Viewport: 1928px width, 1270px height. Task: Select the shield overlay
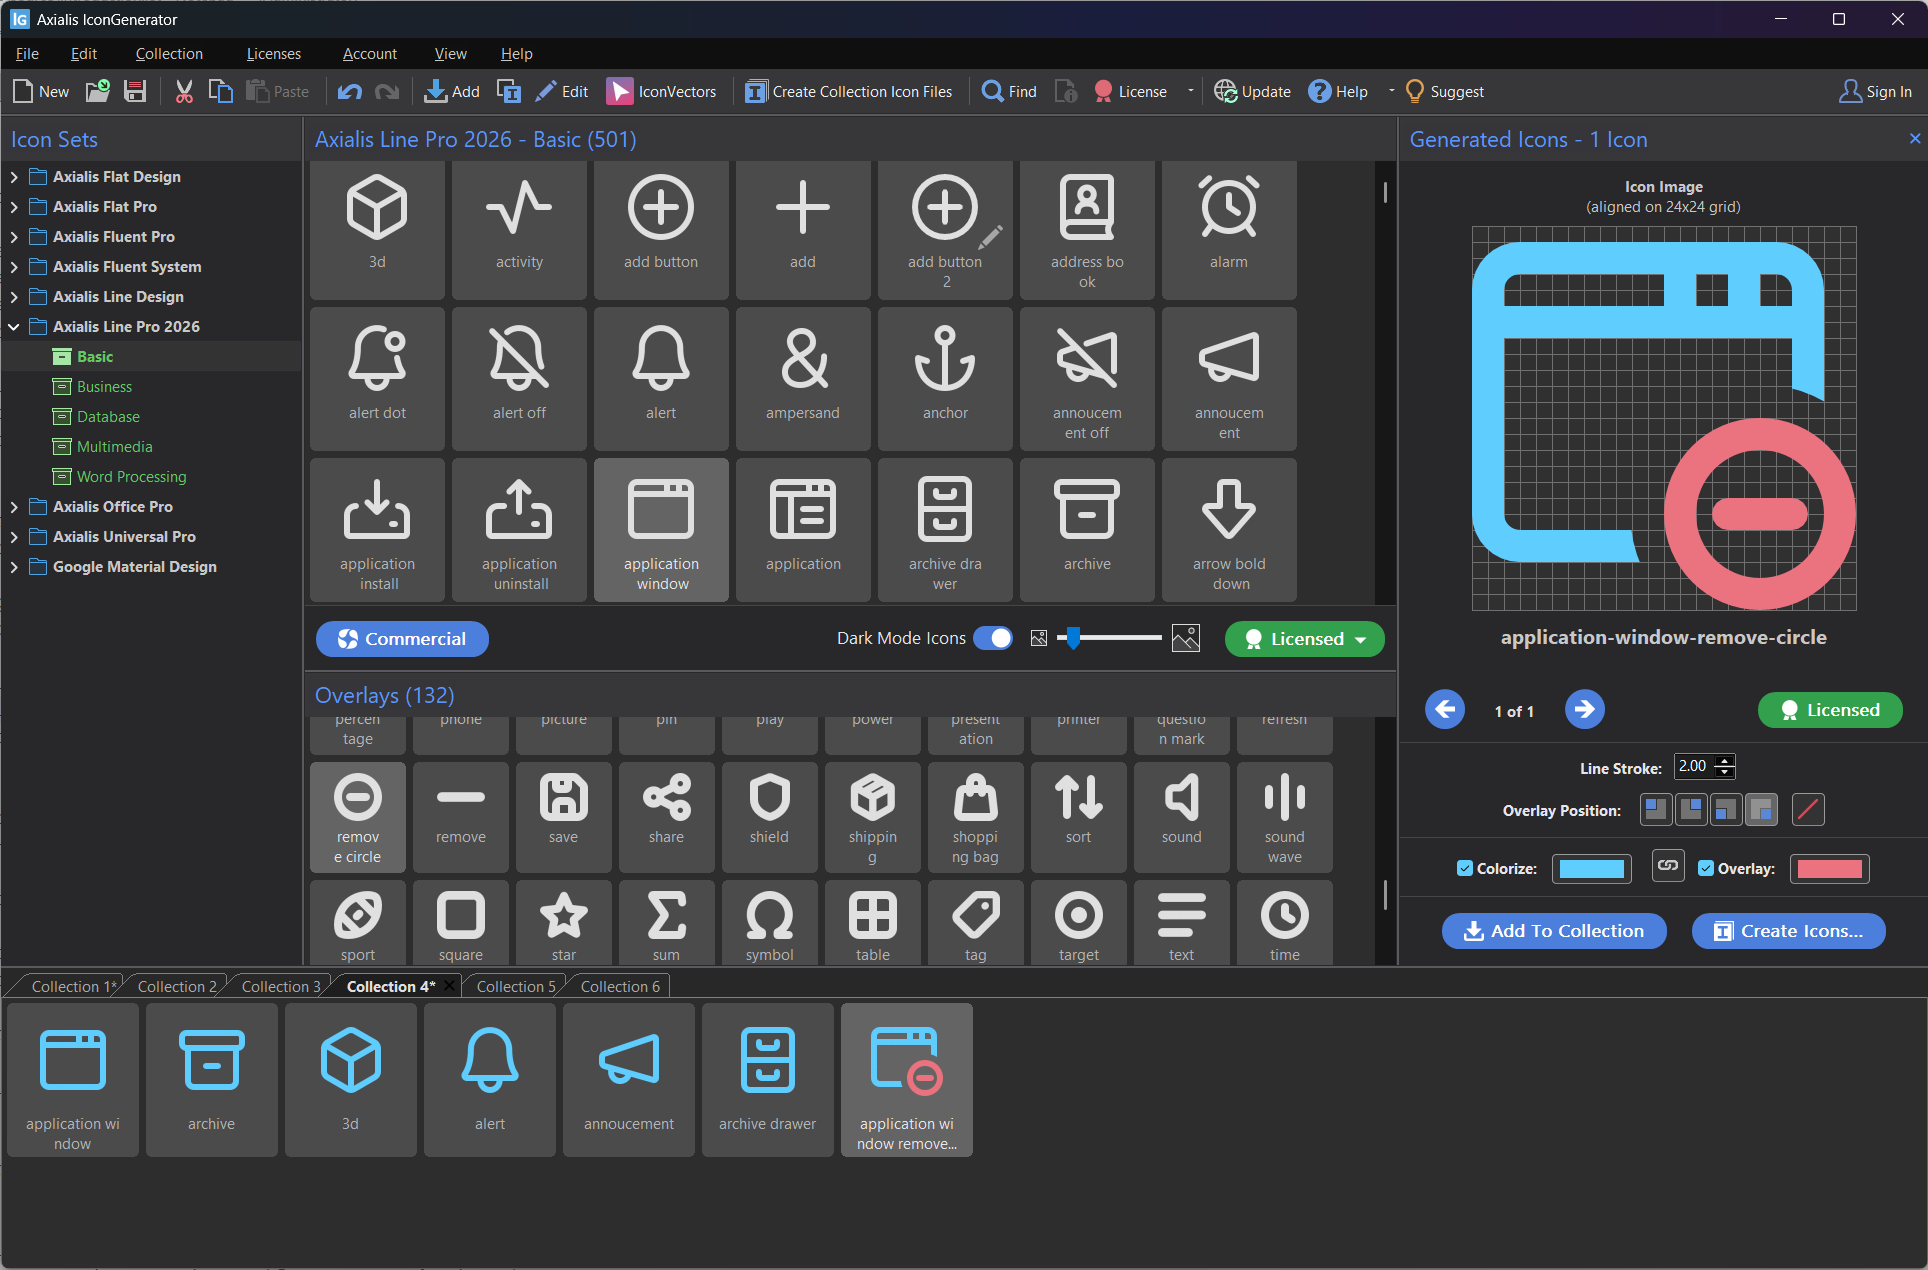pyautogui.click(x=769, y=817)
